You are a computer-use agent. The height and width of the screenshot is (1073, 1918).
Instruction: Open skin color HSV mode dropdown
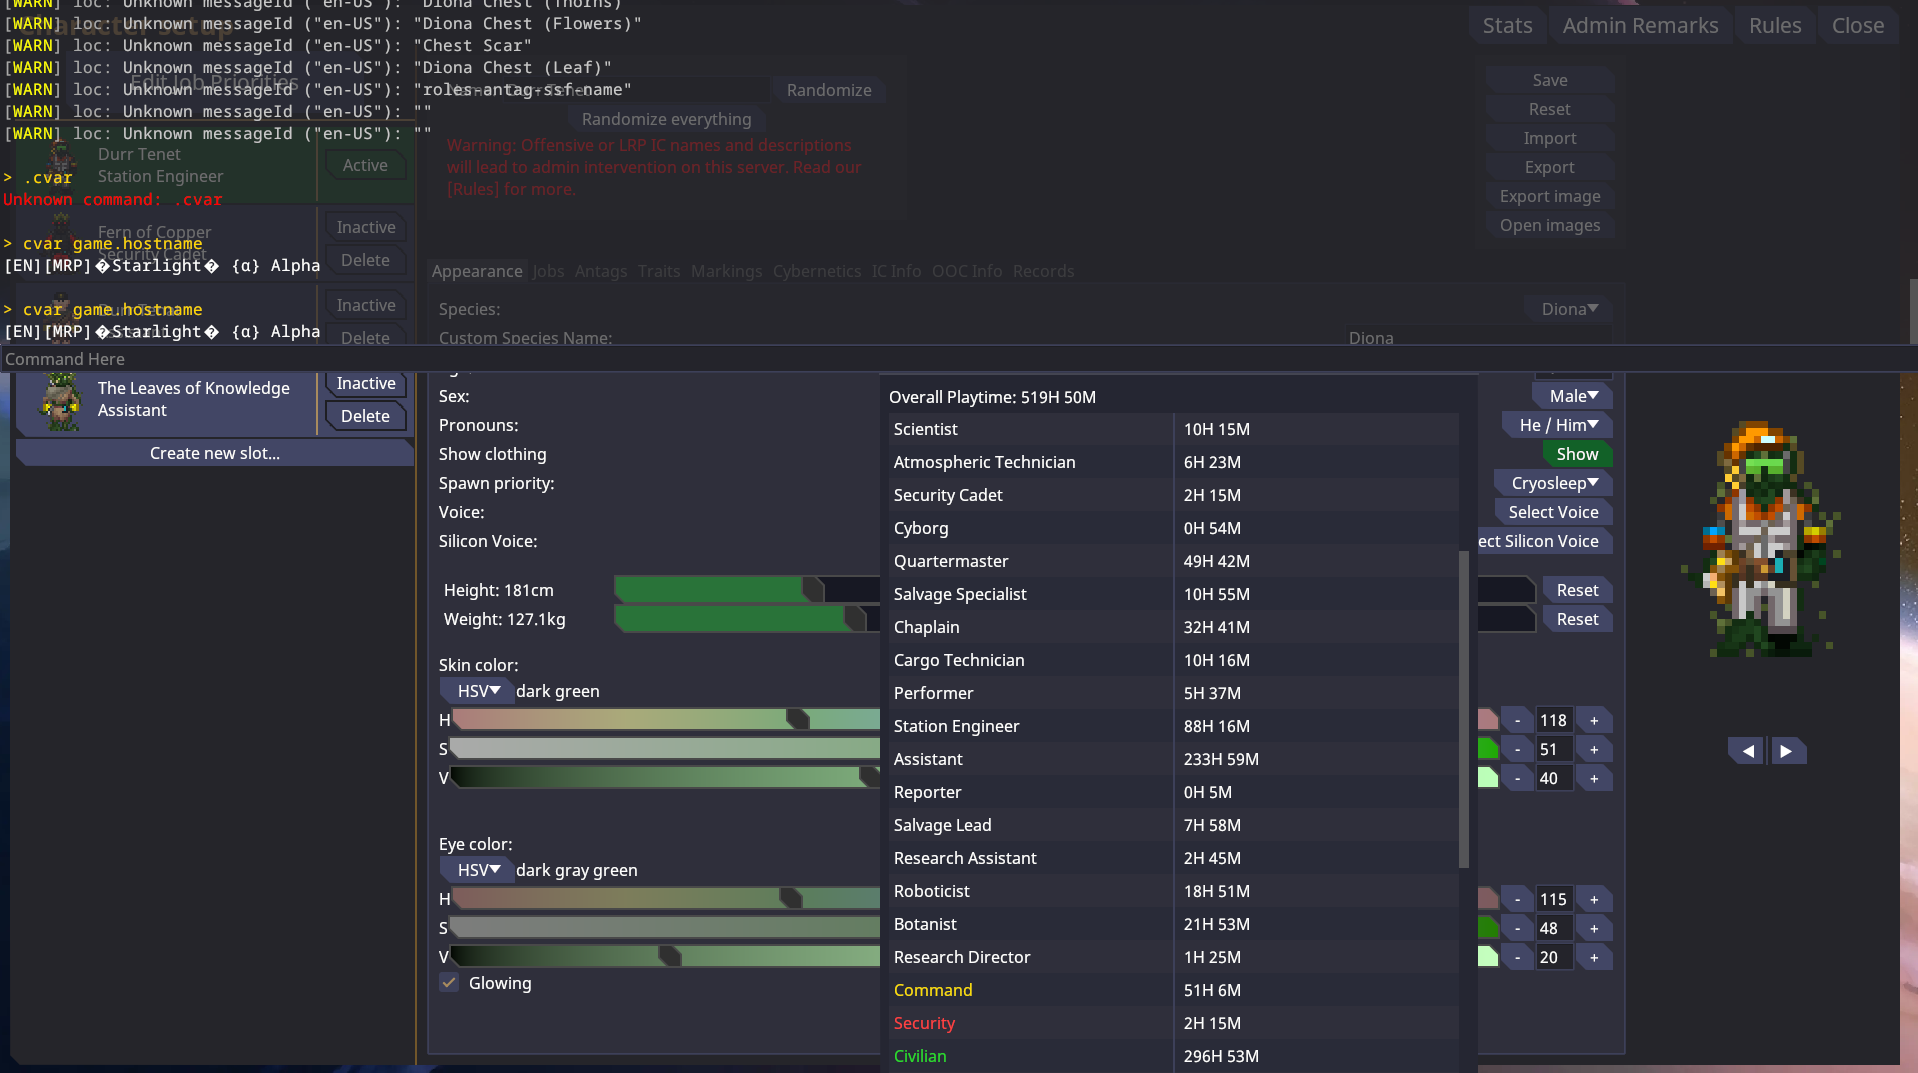477,691
